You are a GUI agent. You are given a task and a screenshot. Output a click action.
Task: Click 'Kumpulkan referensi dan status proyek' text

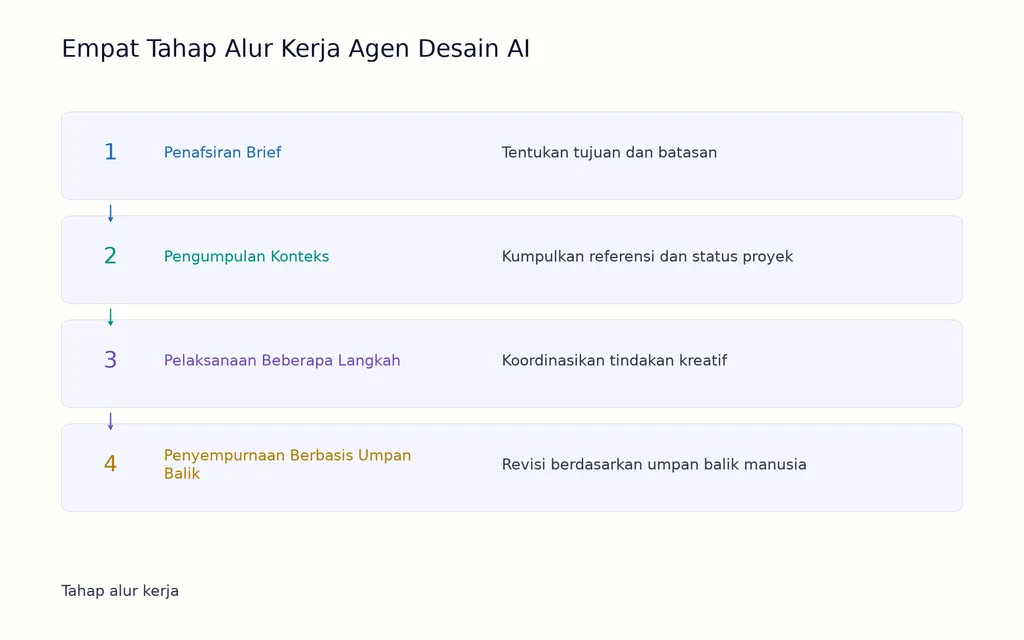tap(647, 257)
